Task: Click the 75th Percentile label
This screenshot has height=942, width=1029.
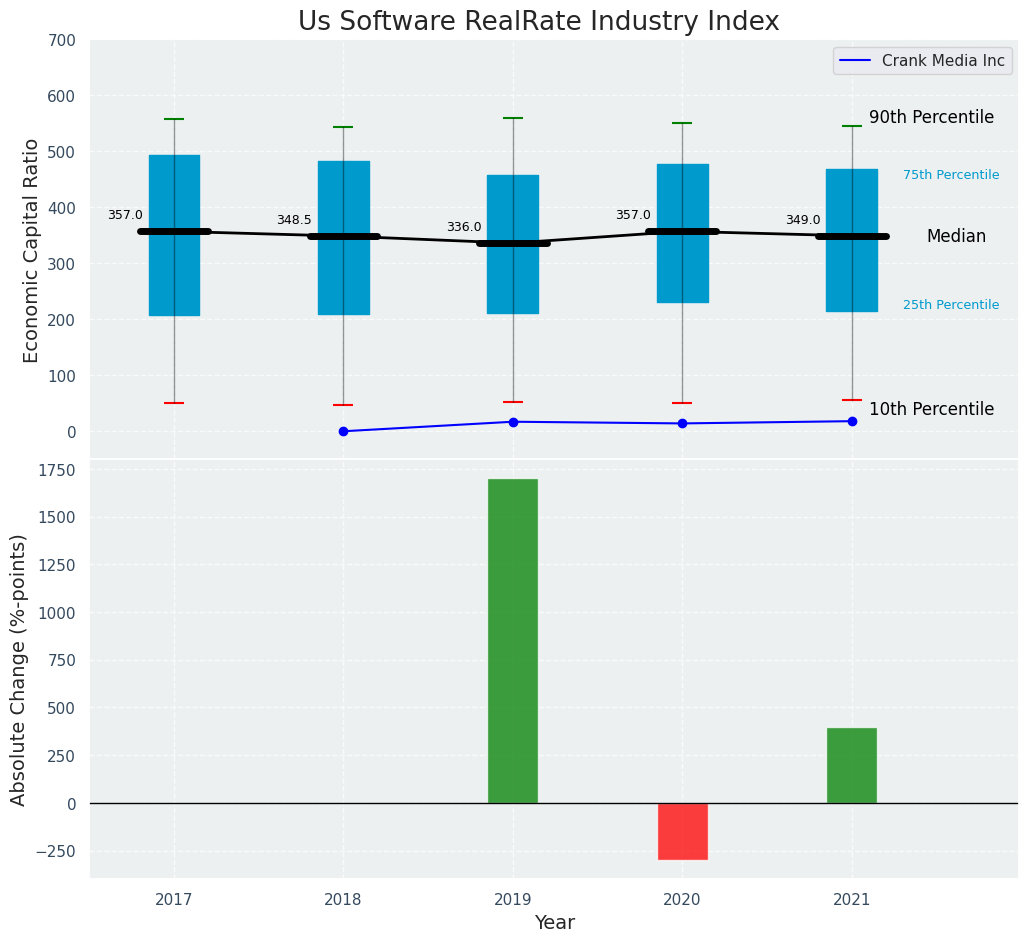Action: click(x=950, y=175)
